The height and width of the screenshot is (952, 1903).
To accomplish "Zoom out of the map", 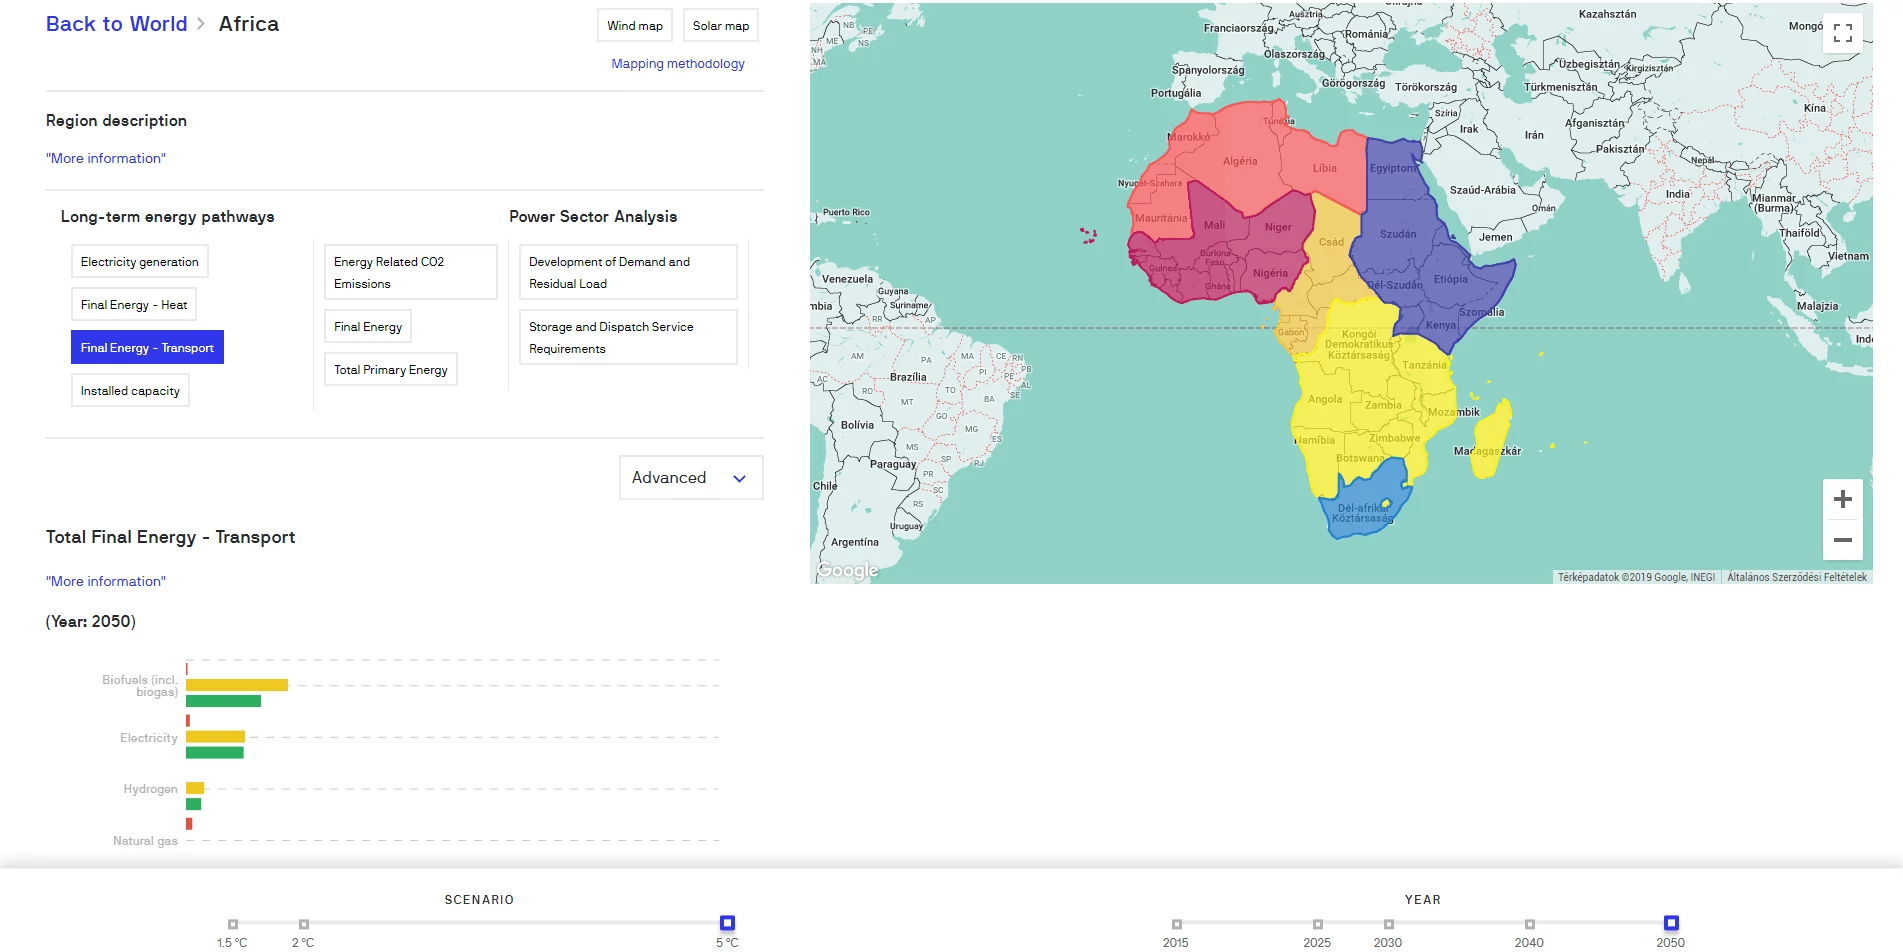I will [x=1842, y=540].
